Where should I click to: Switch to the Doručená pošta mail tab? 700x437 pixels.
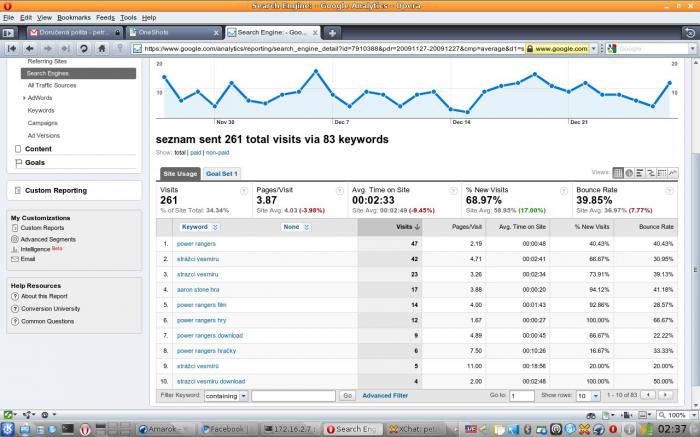click(75, 33)
